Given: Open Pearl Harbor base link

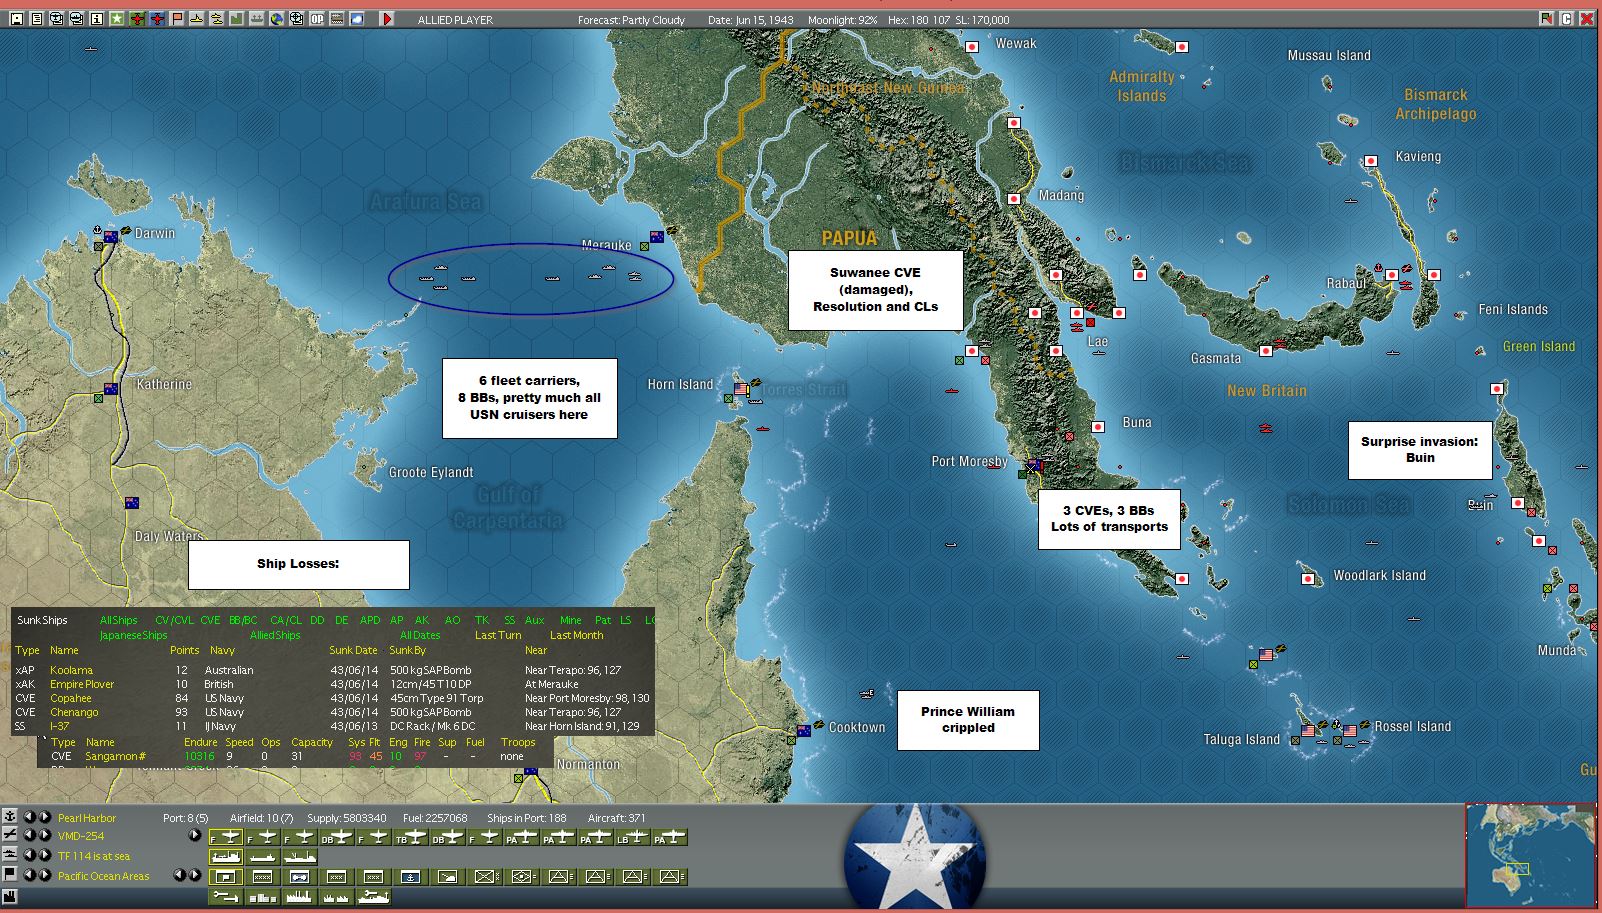Looking at the screenshot, I should coord(87,818).
